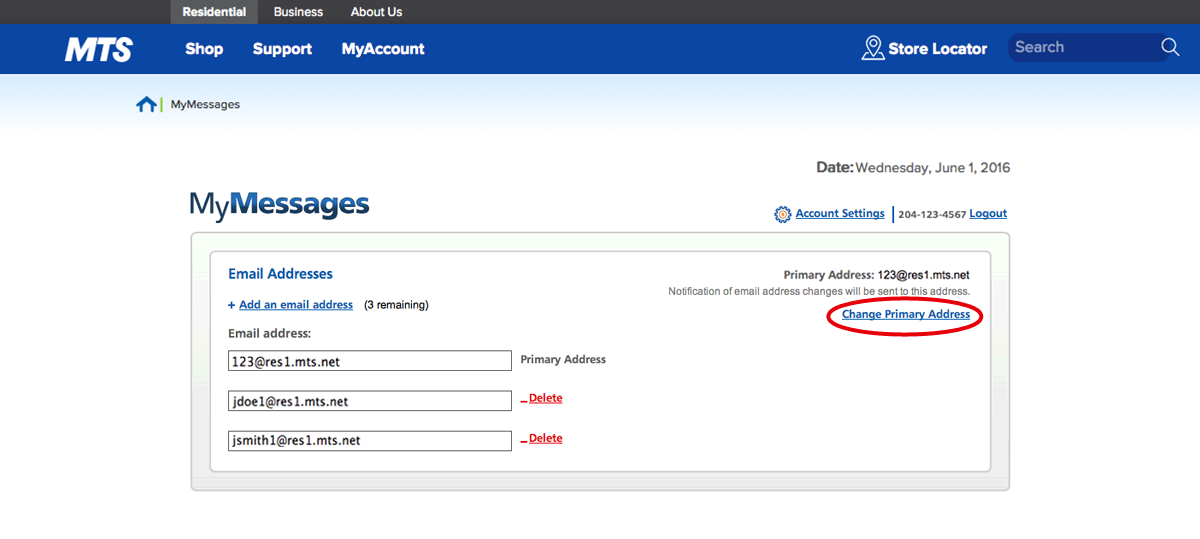Open the Residential tab

(x=214, y=12)
